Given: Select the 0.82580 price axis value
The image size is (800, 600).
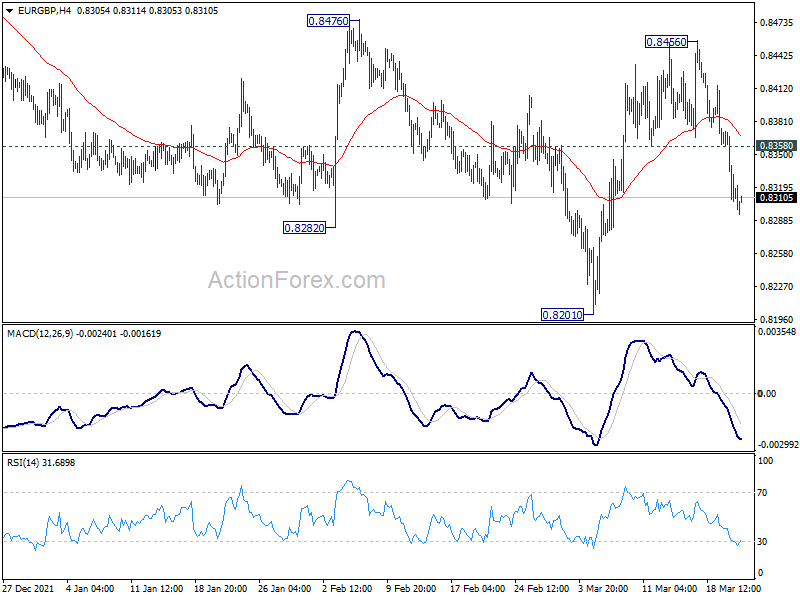Looking at the screenshot, I should tap(777, 254).
